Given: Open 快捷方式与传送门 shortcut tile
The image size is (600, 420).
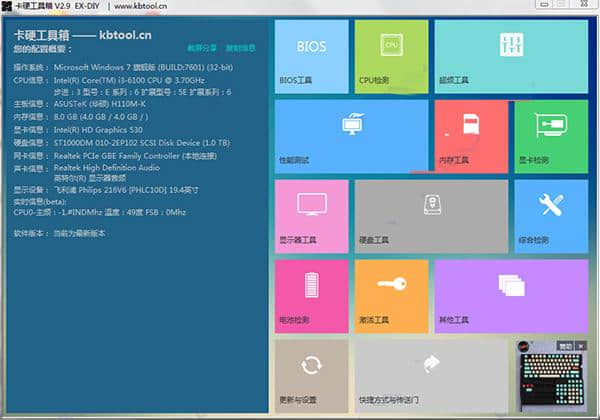Looking at the screenshot, I should (x=430, y=374).
